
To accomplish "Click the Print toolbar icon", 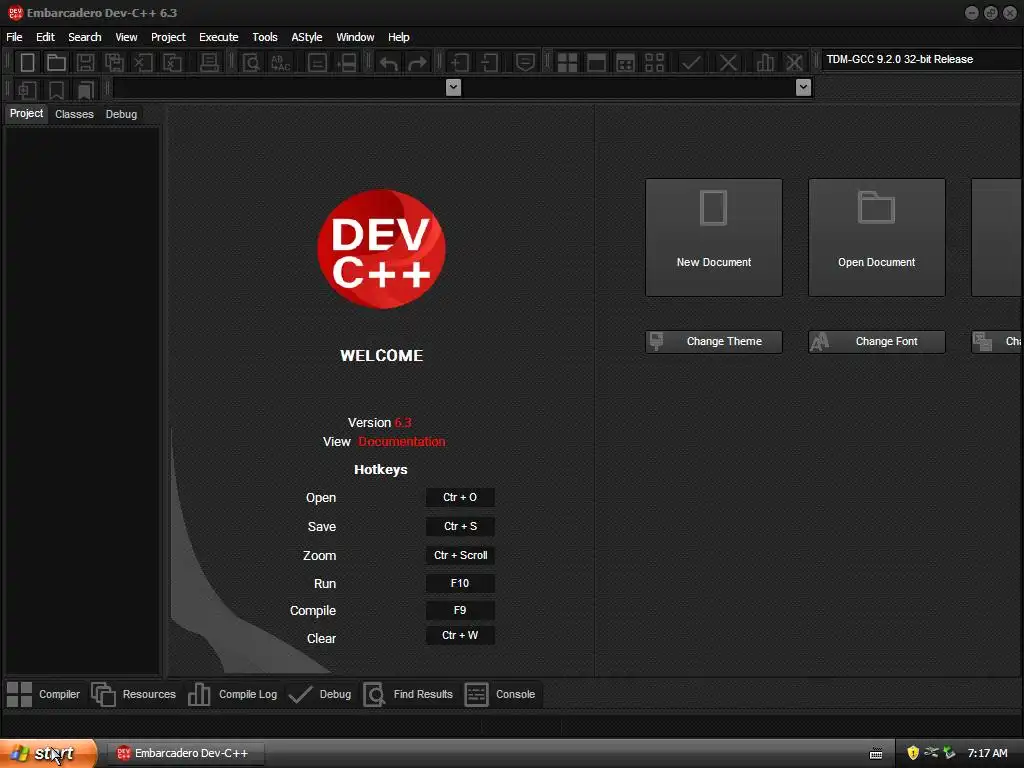I will (x=209, y=63).
